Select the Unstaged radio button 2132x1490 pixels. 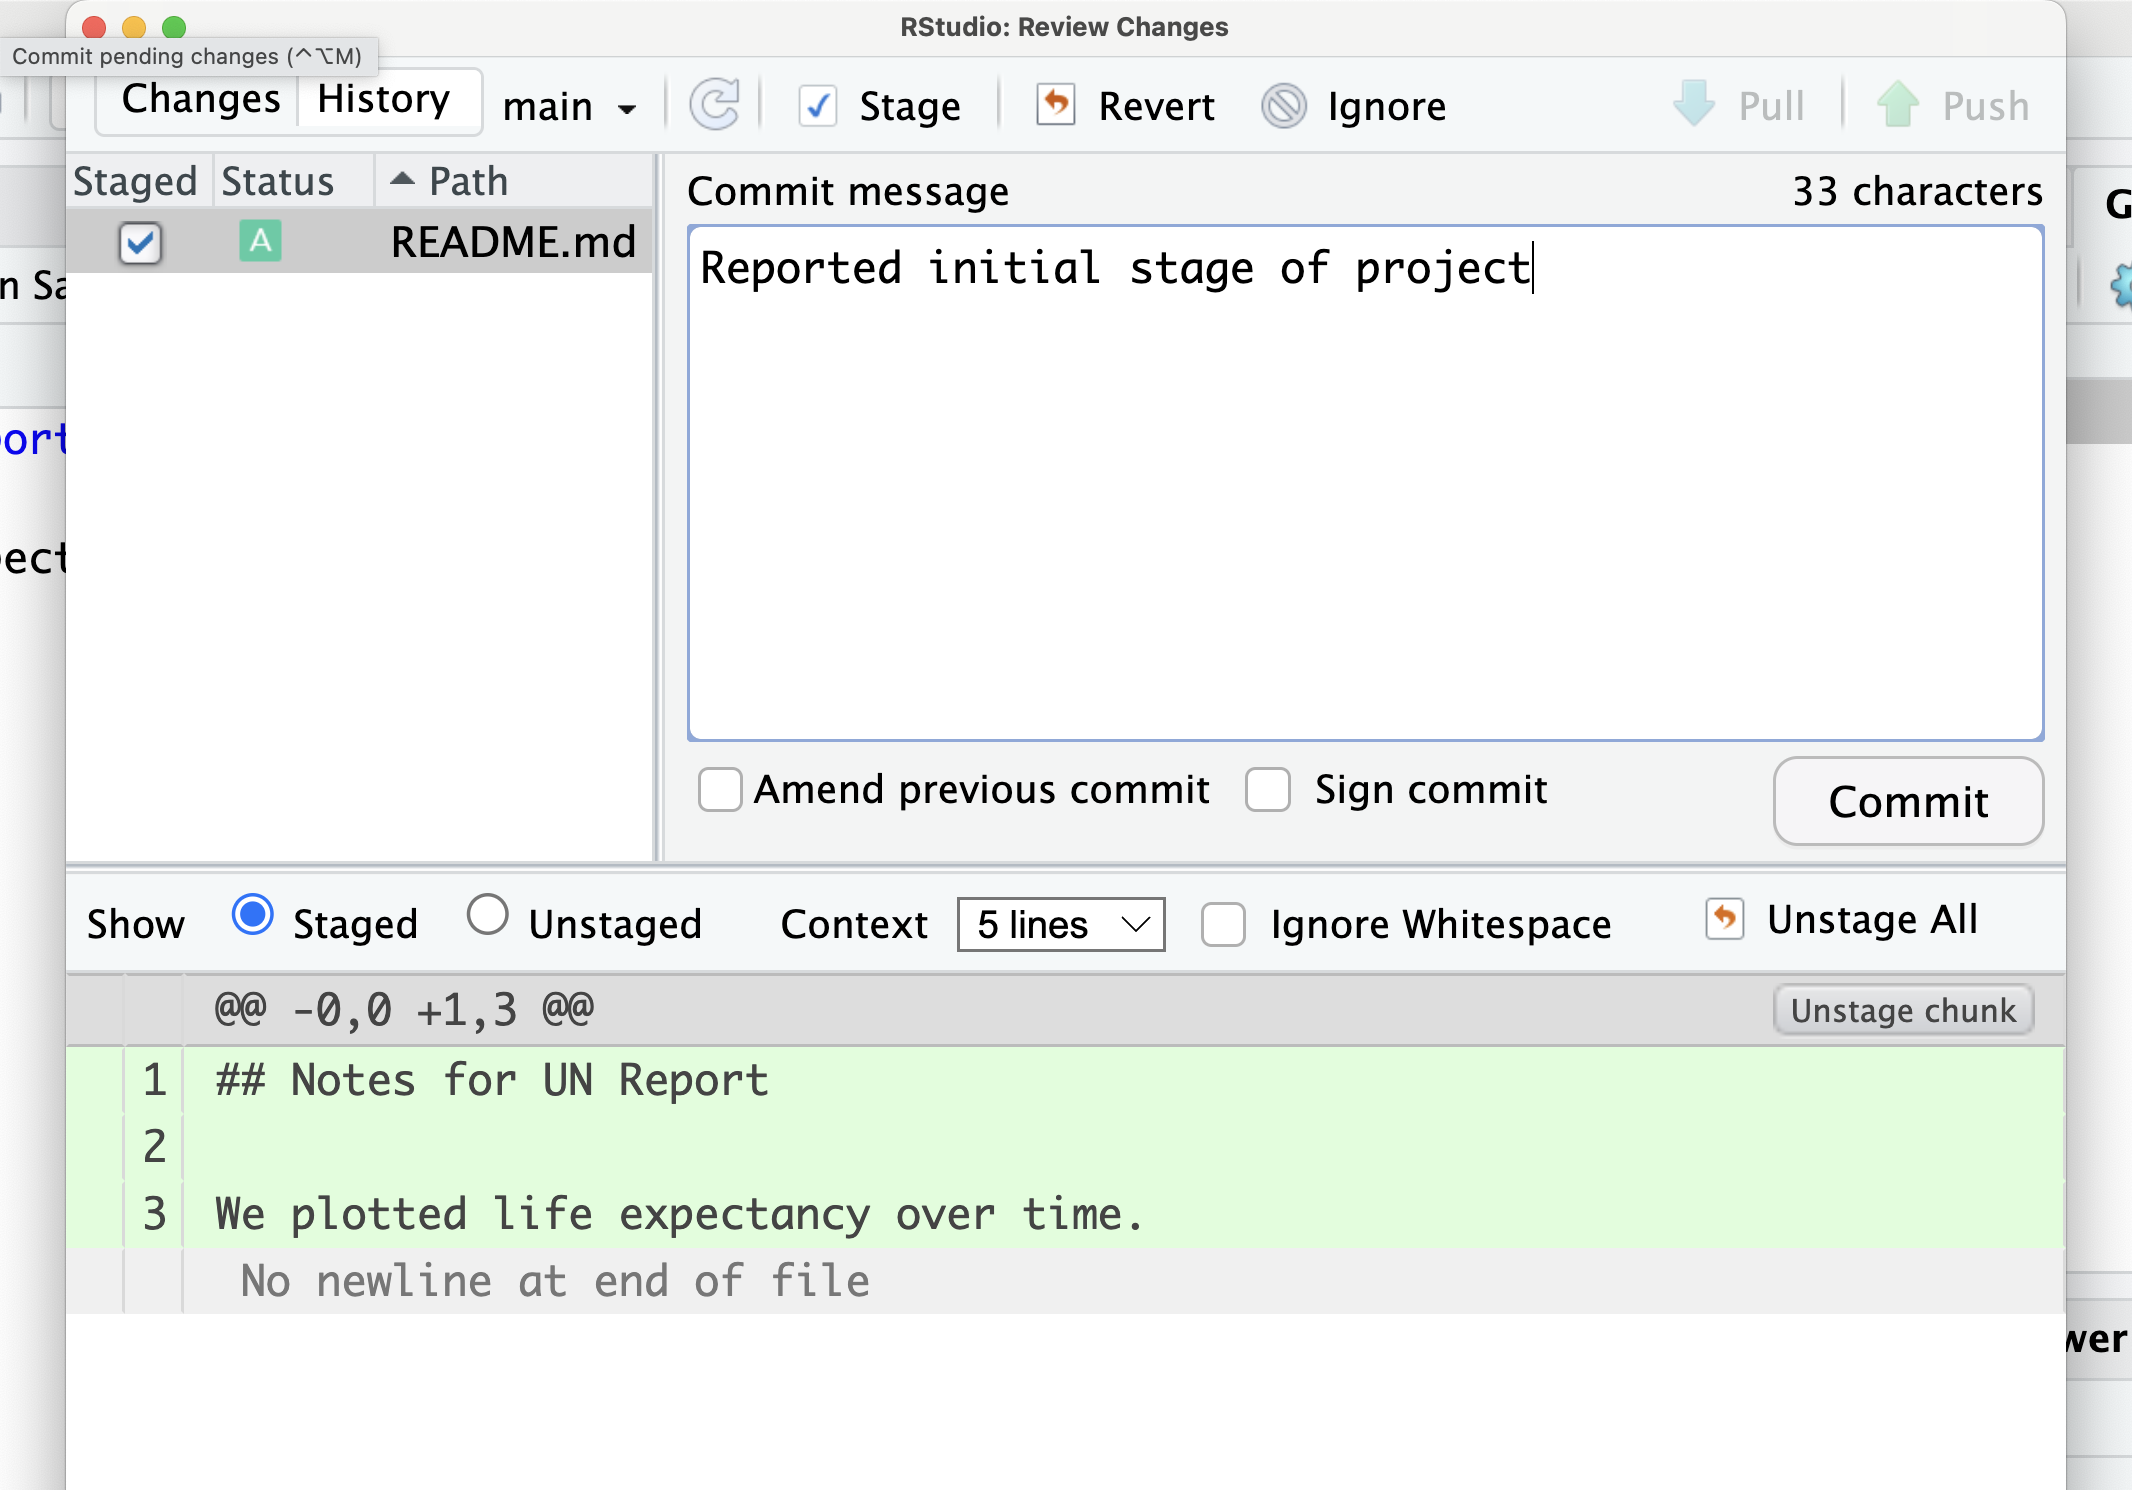tap(487, 915)
